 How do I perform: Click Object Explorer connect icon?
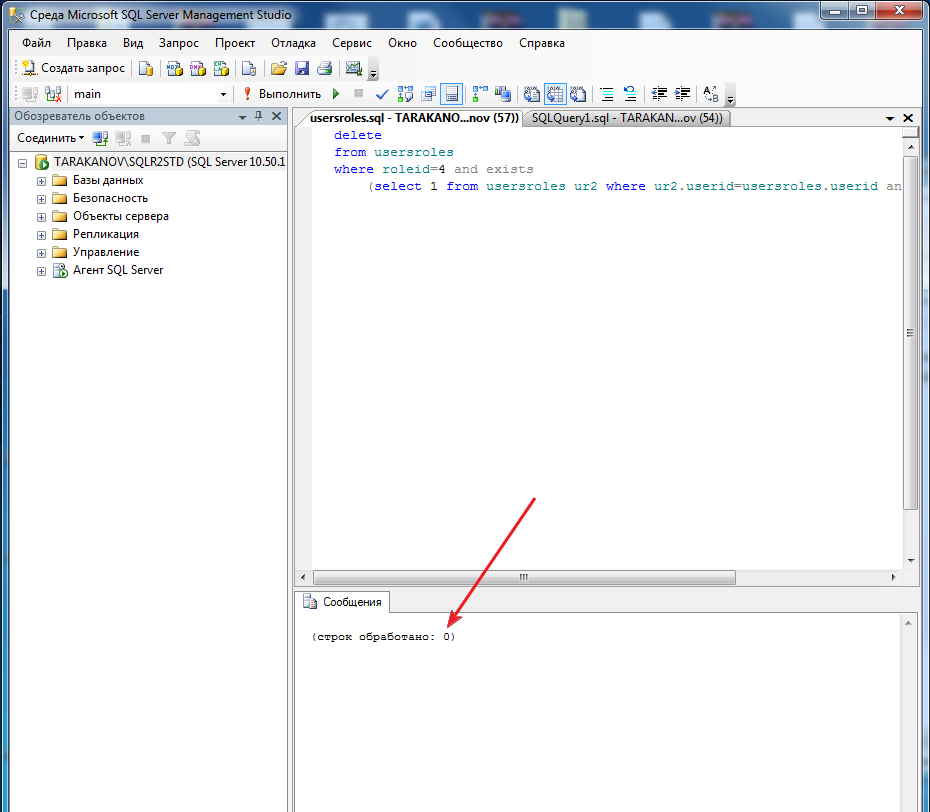tap(100, 138)
